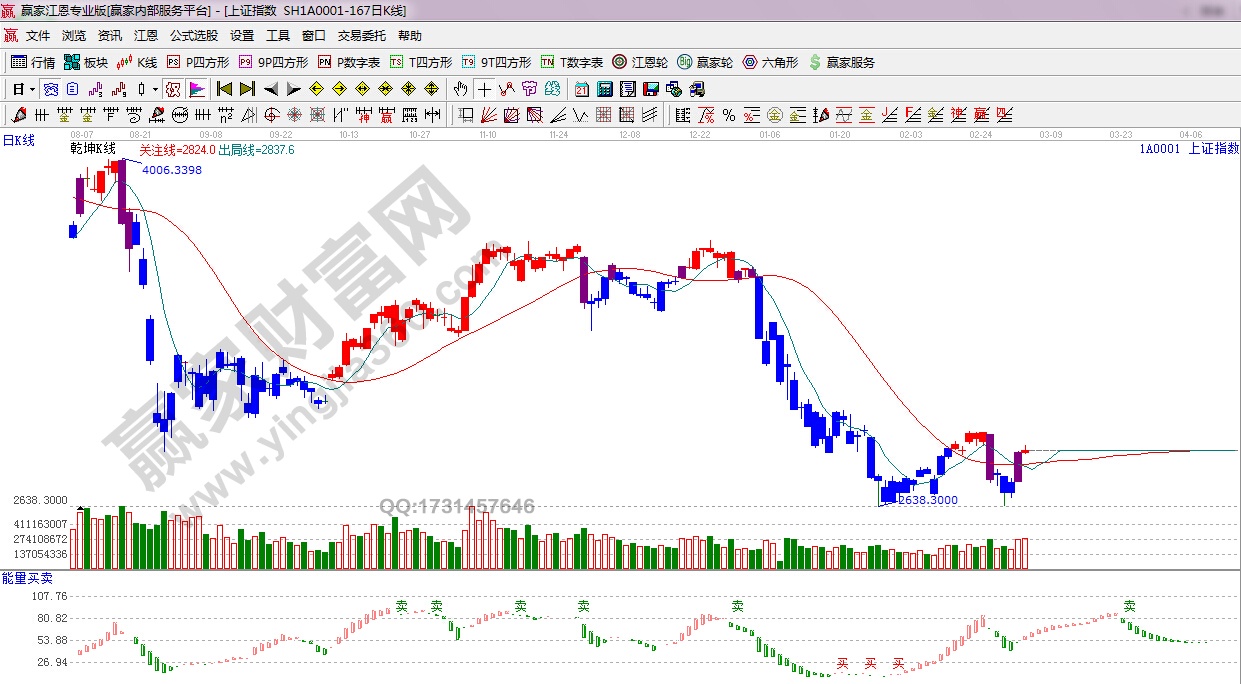The height and width of the screenshot is (684, 1241).
Task: Open the 帮助 menu
Action: point(410,35)
